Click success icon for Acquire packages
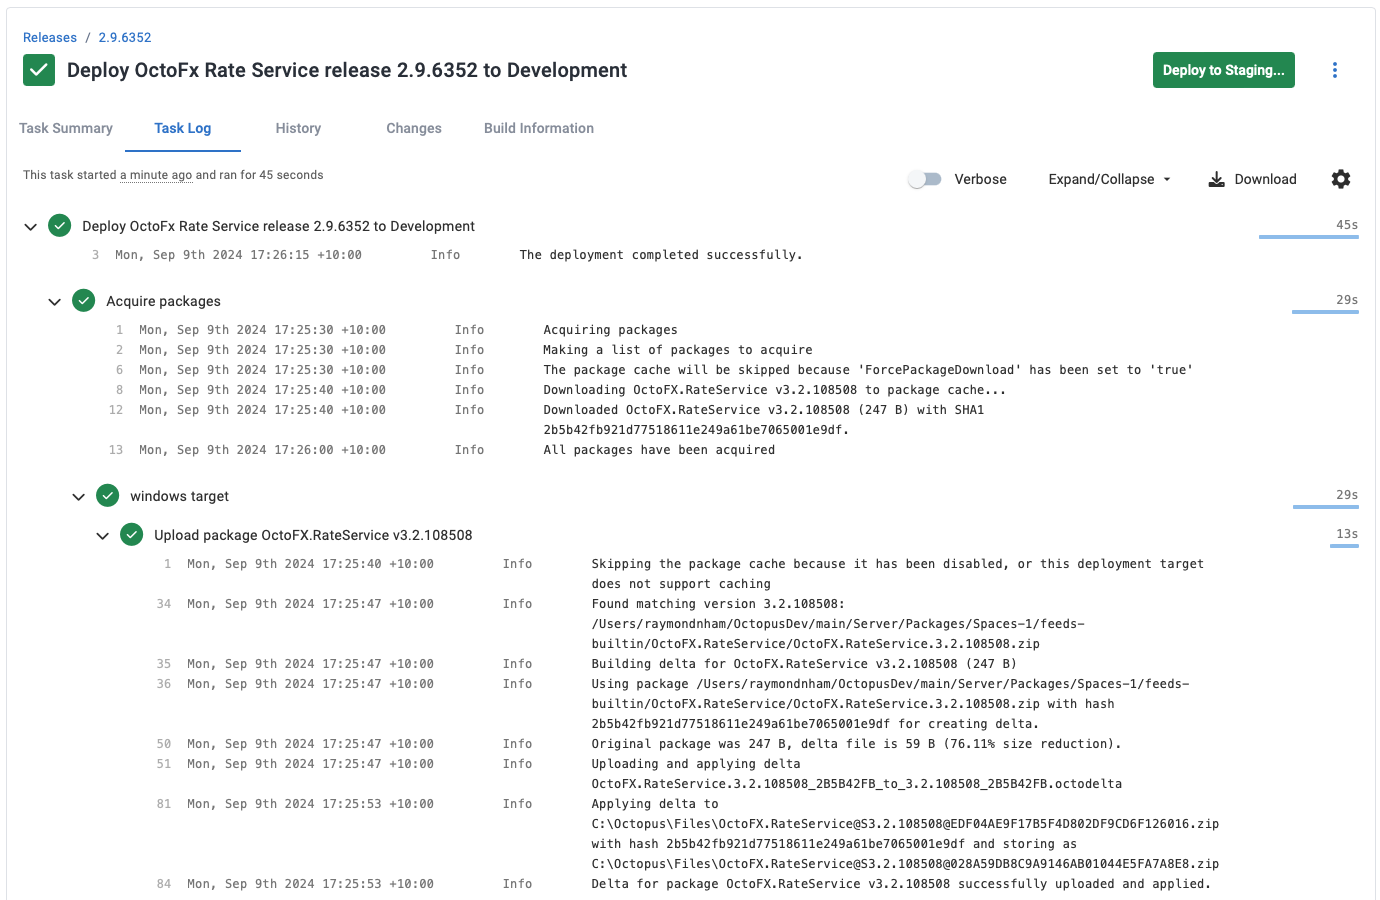Viewport: 1380px width, 900px height. 84,301
